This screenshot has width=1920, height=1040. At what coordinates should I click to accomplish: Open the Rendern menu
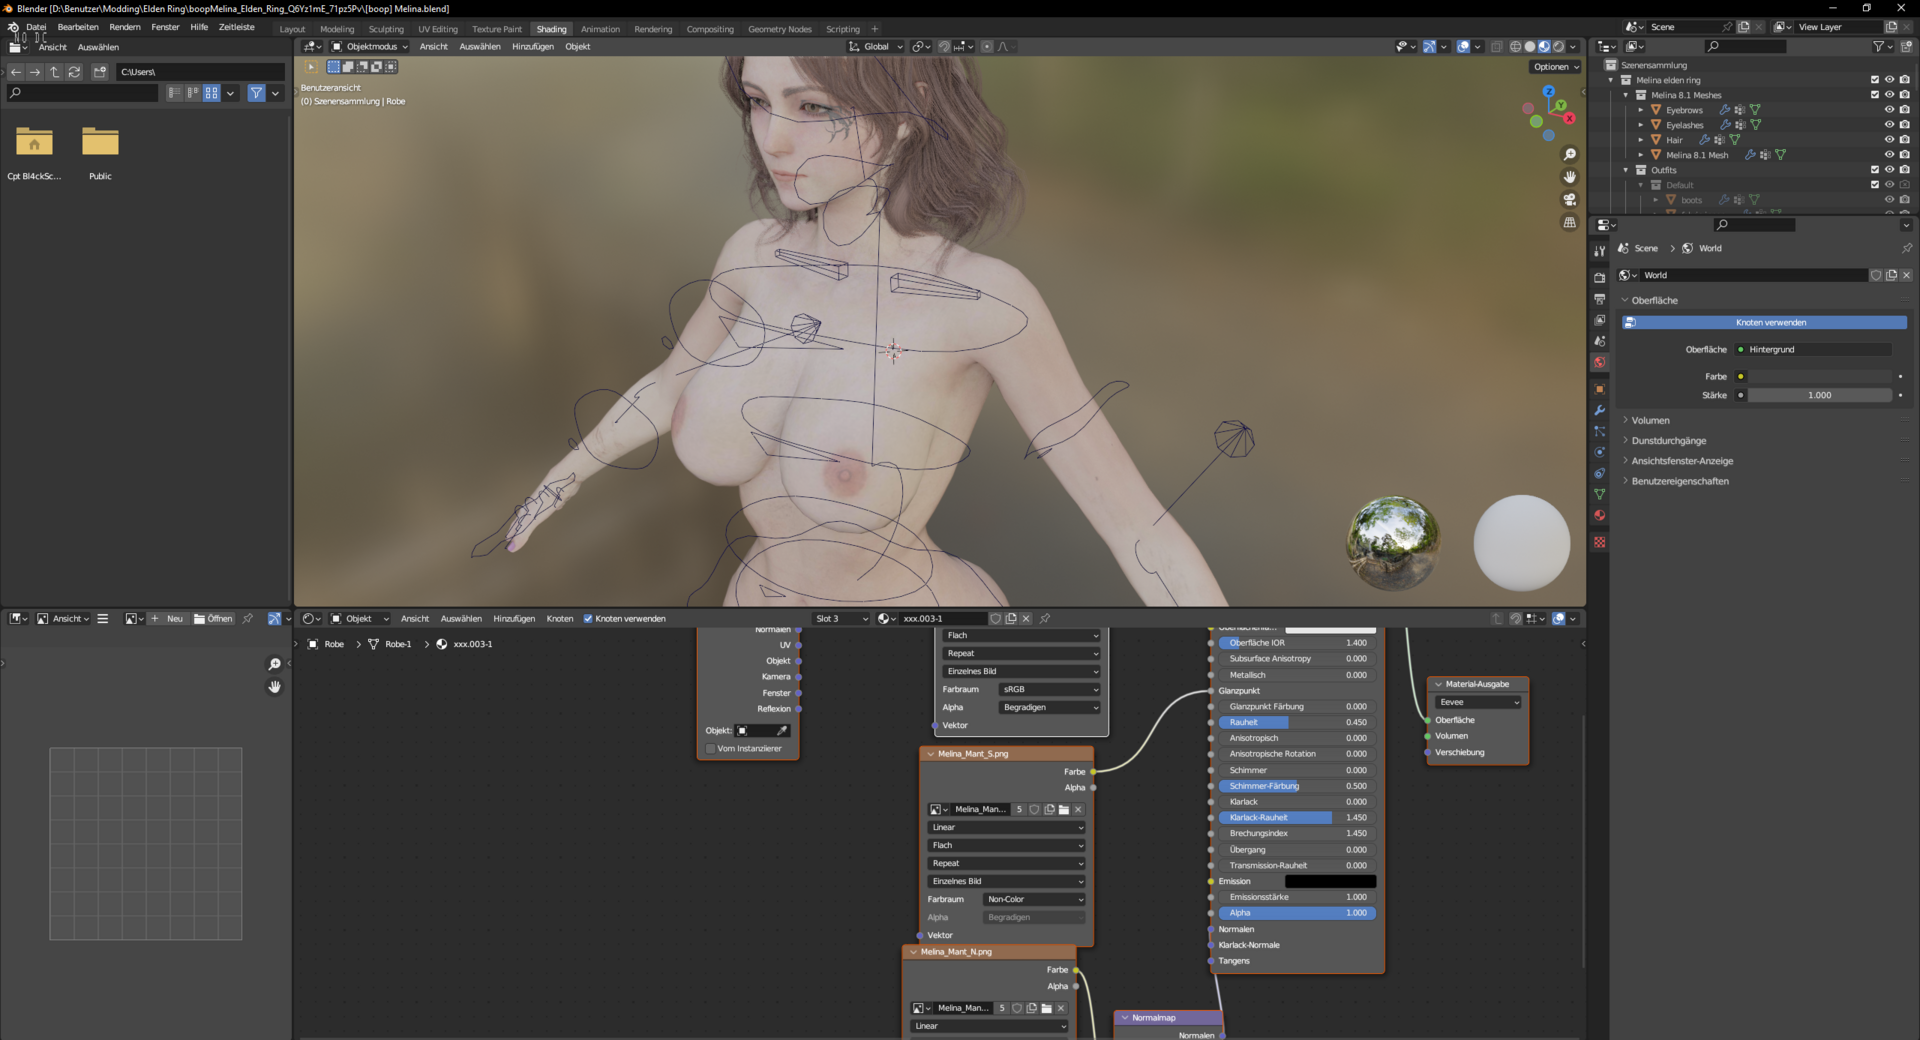[125, 27]
